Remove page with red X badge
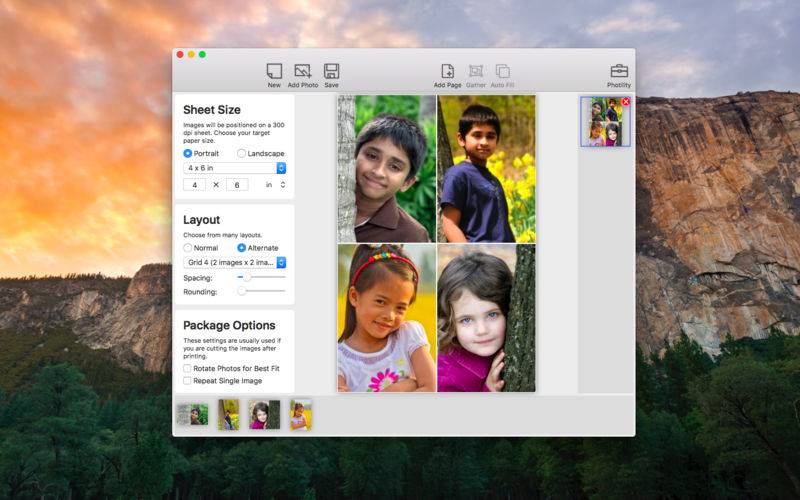Viewport: 800px width, 500px height. pos(626,102)
